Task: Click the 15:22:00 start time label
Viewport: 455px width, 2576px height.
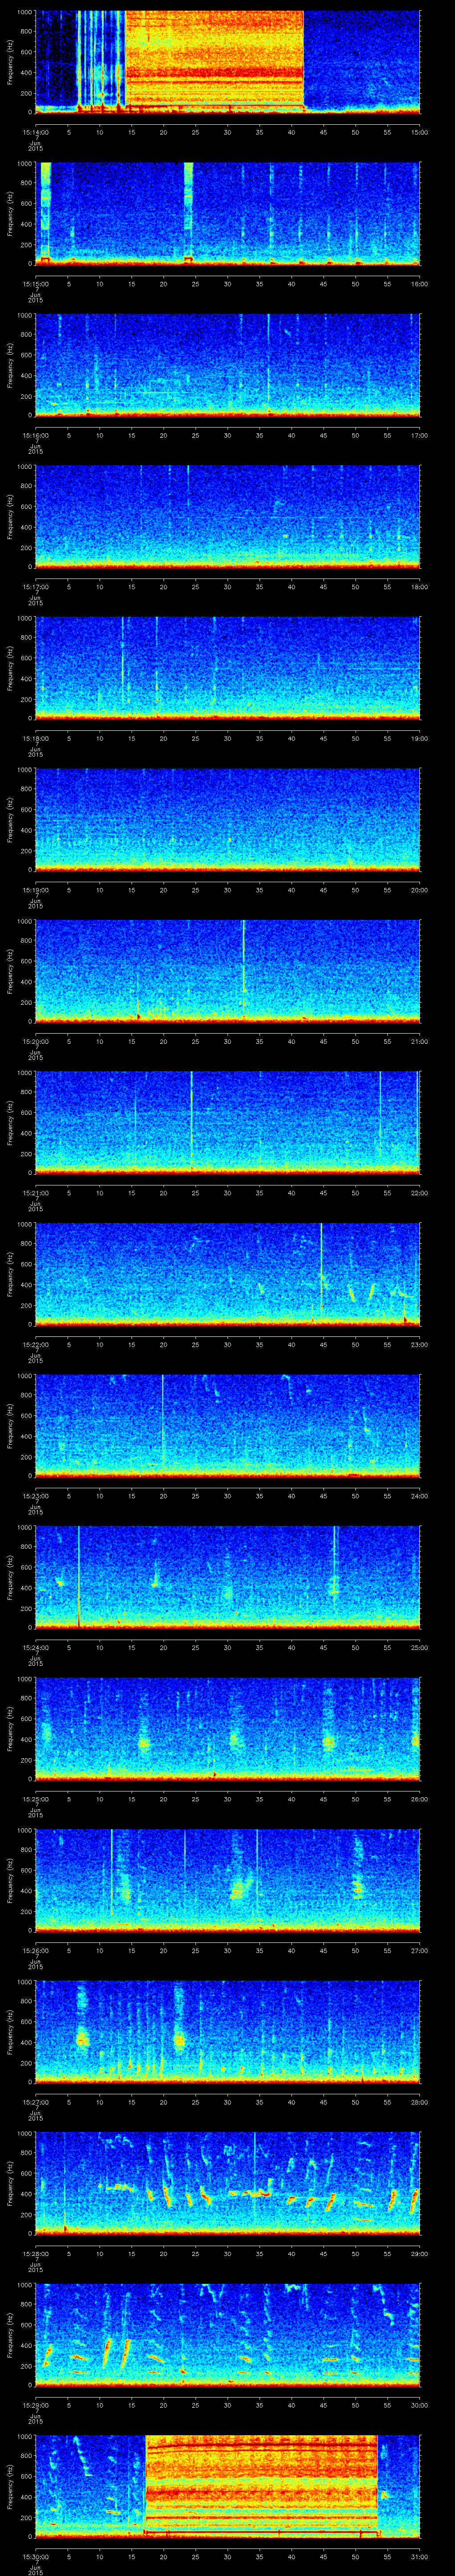Action: (x=36, y=1345)
